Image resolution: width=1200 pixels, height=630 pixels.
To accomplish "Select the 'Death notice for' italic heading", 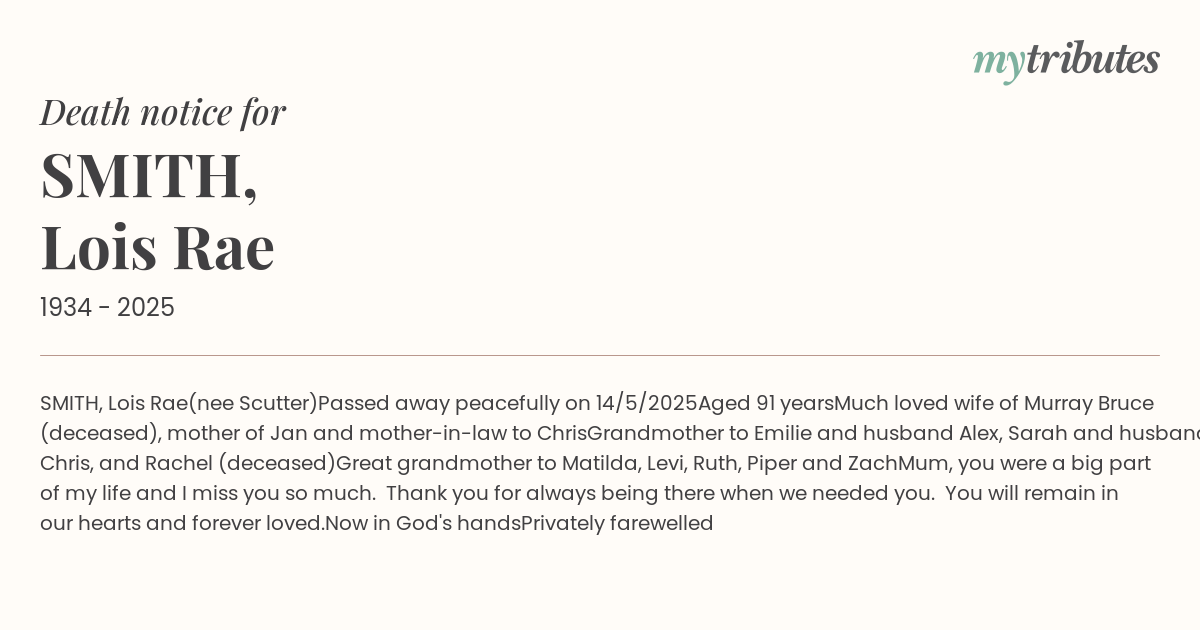I will (163, 112).
